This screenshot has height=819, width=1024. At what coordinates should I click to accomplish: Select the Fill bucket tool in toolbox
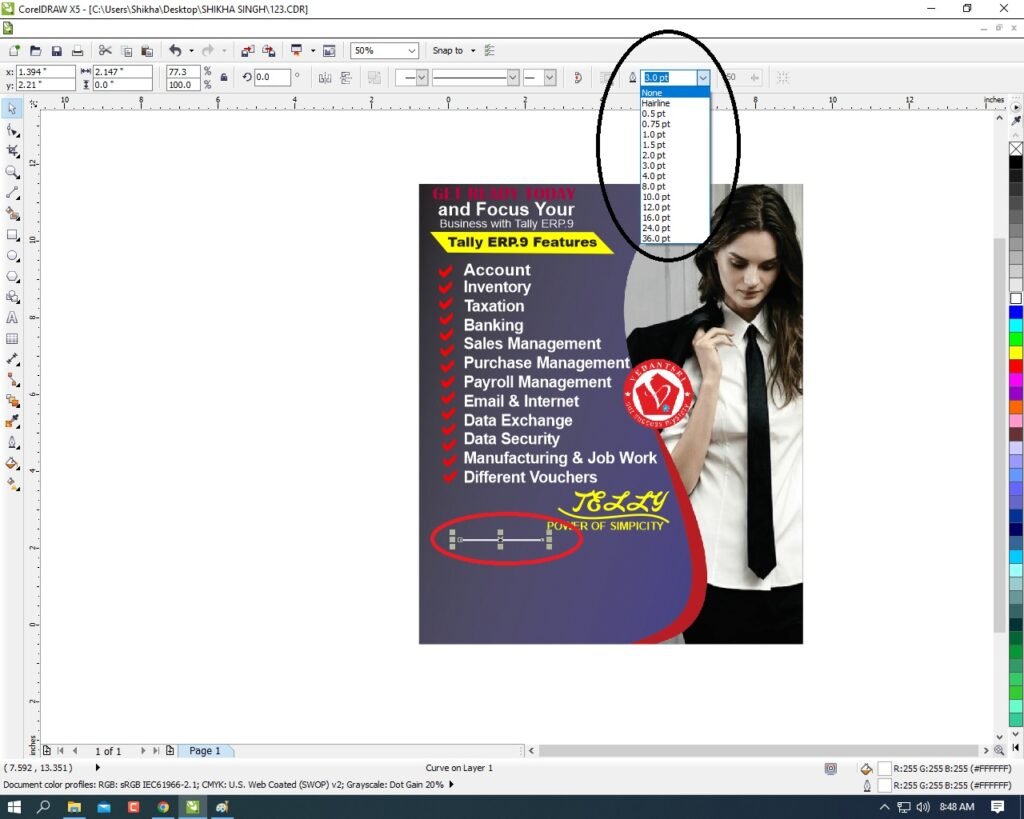[12, 464]
